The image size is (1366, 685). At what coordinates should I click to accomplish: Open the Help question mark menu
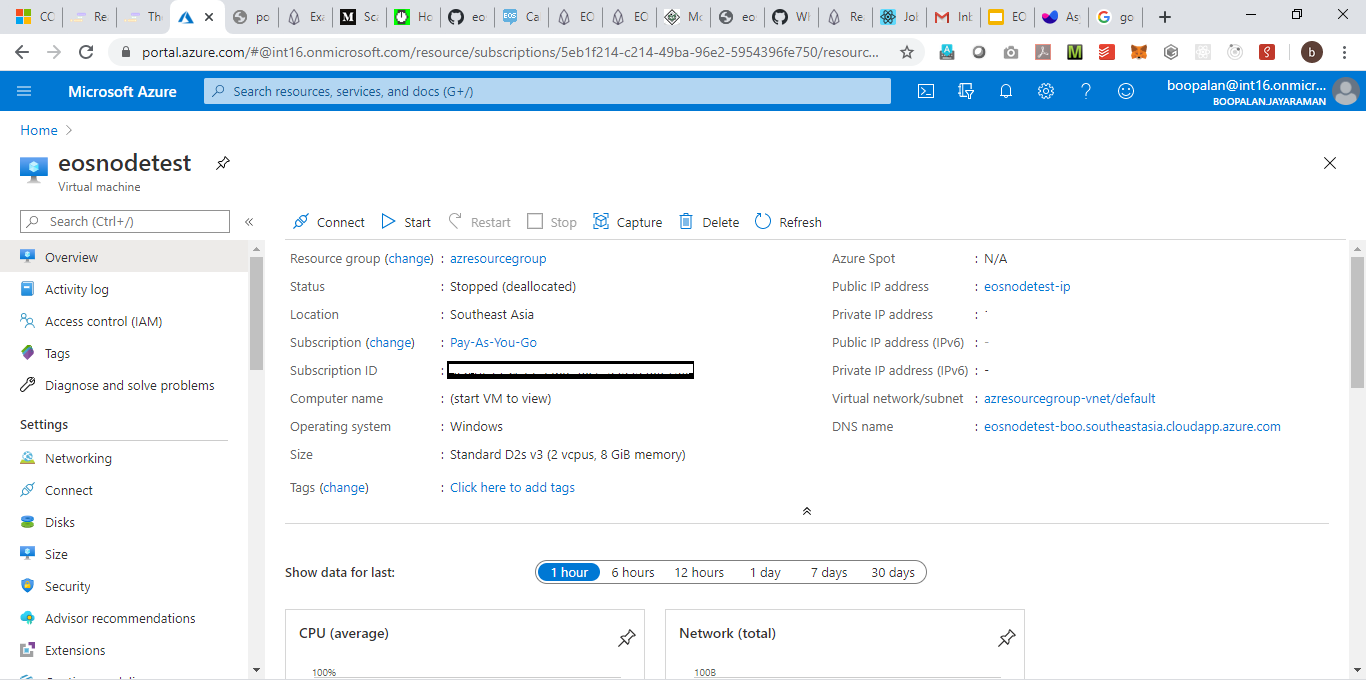(x=1086, y=91)
